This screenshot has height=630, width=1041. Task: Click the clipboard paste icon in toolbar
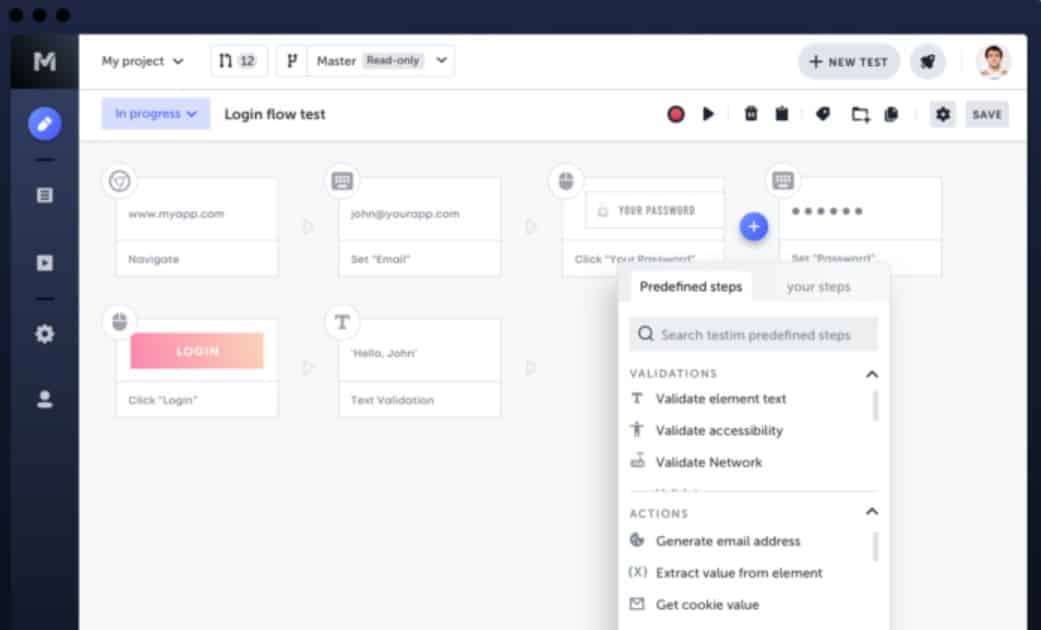[782, 114]
